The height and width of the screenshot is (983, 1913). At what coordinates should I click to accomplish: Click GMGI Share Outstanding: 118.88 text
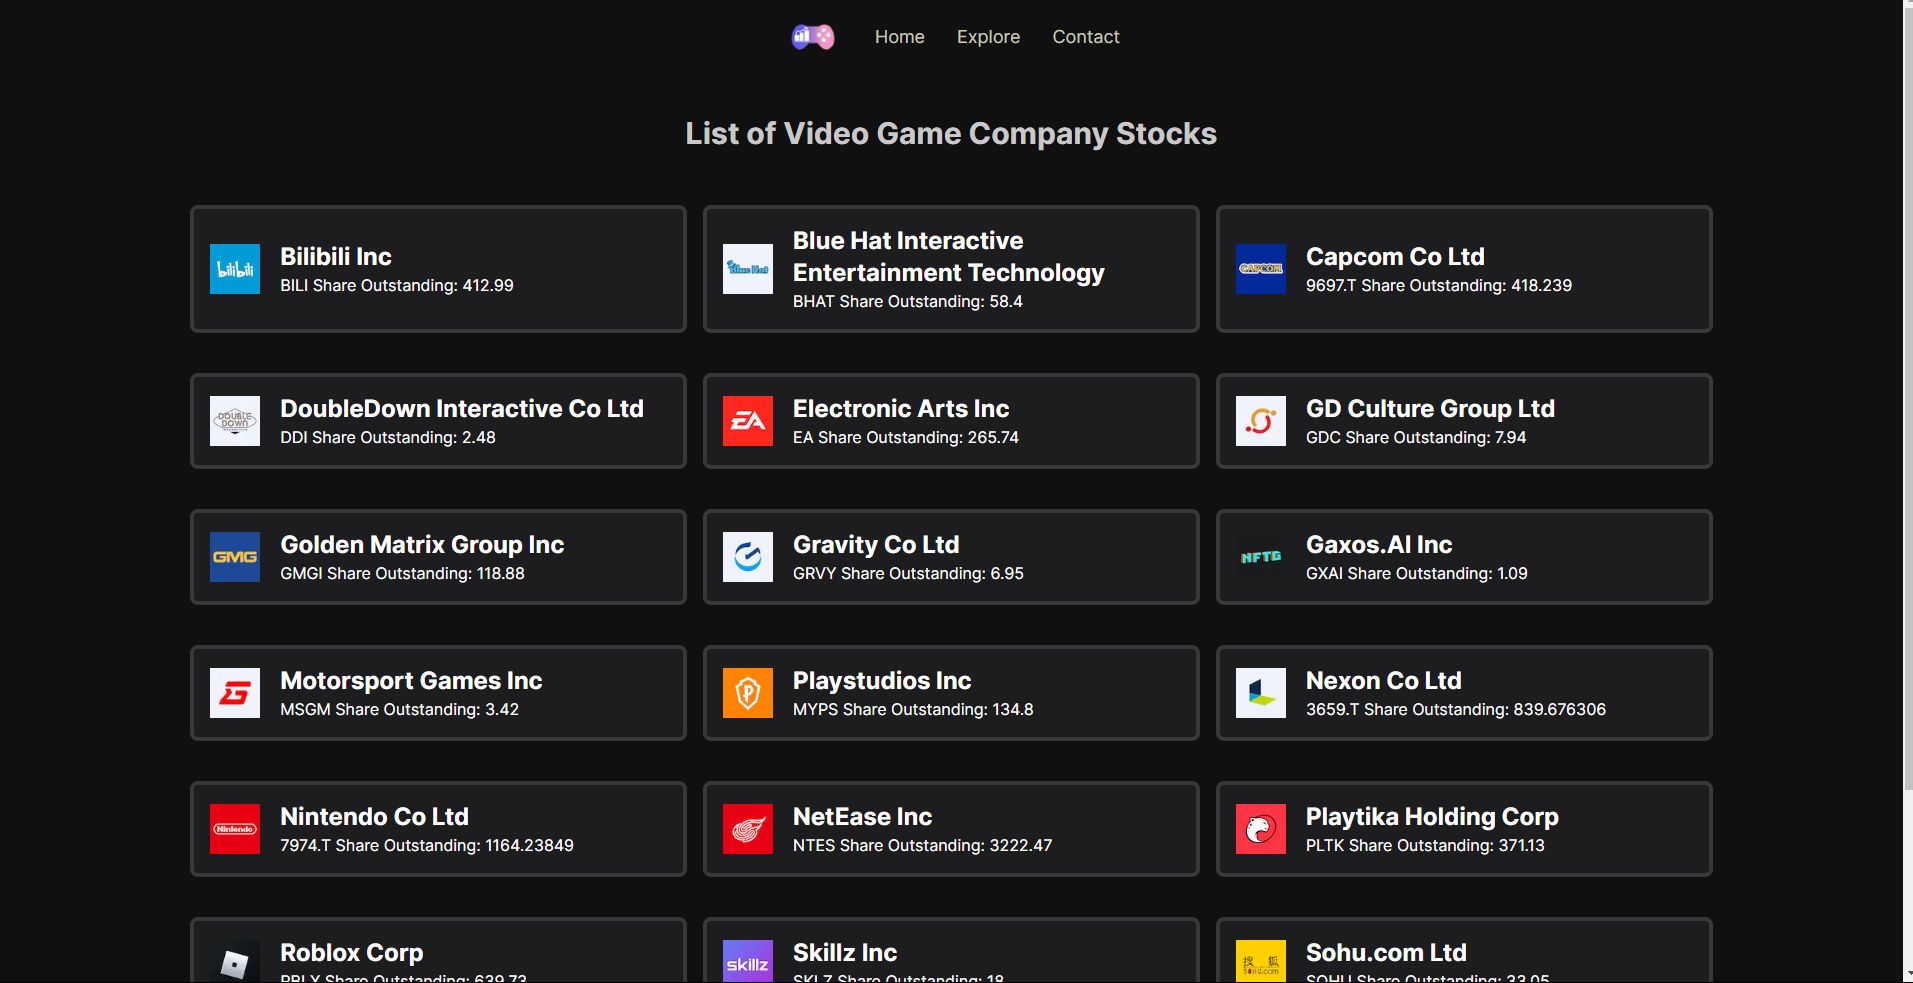tap(402, 574)
